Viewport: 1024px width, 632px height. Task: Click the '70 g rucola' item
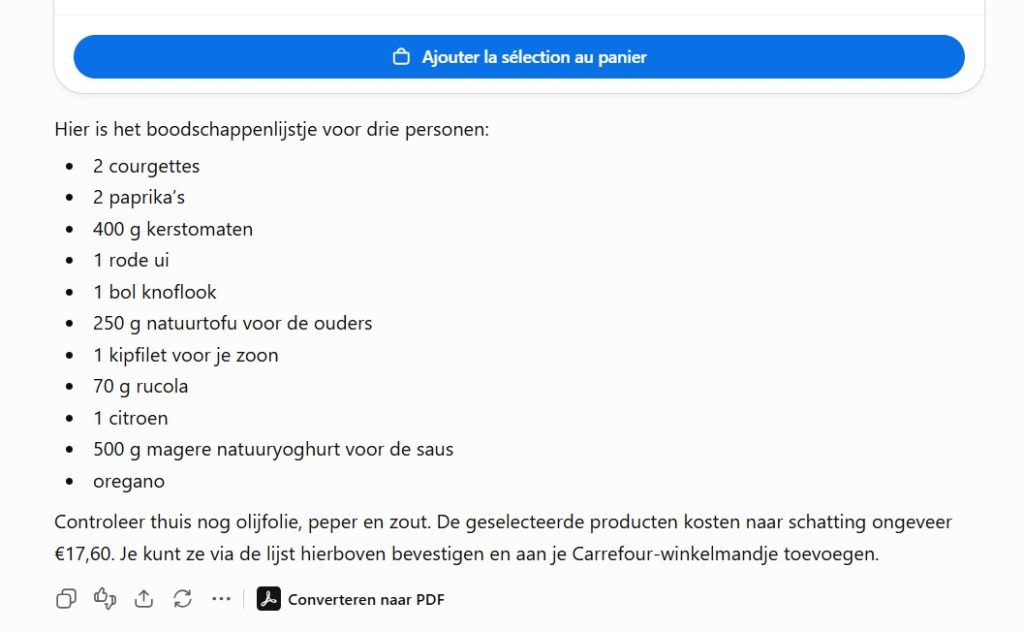click(x=140, y=387)
